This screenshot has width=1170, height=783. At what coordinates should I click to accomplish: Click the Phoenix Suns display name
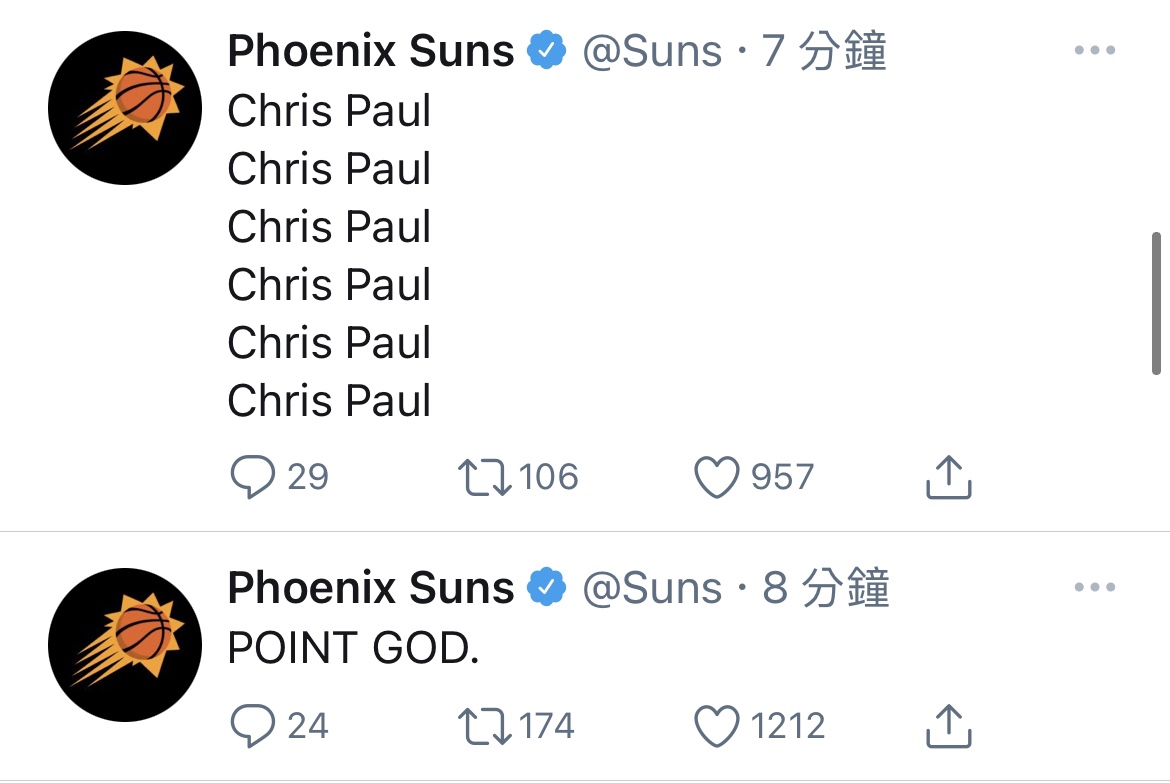coord(369,50)
